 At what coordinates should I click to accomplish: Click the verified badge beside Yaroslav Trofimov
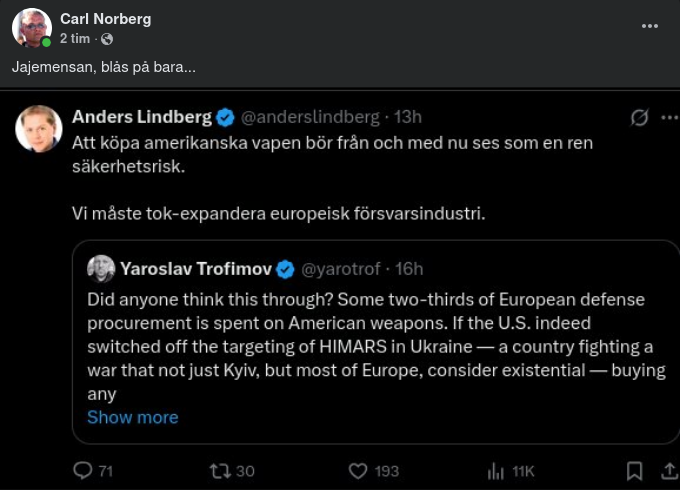[x=285, y=268]
